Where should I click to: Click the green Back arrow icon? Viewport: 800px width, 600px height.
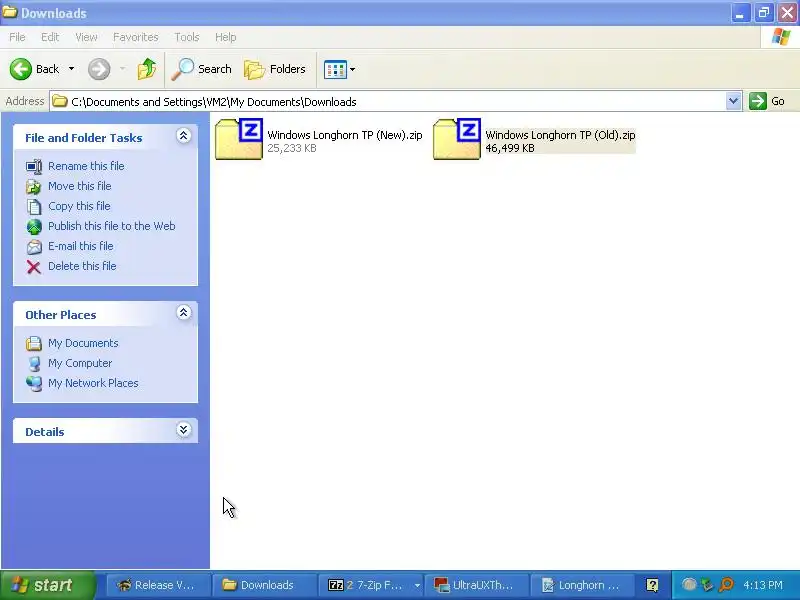[21, 69]
